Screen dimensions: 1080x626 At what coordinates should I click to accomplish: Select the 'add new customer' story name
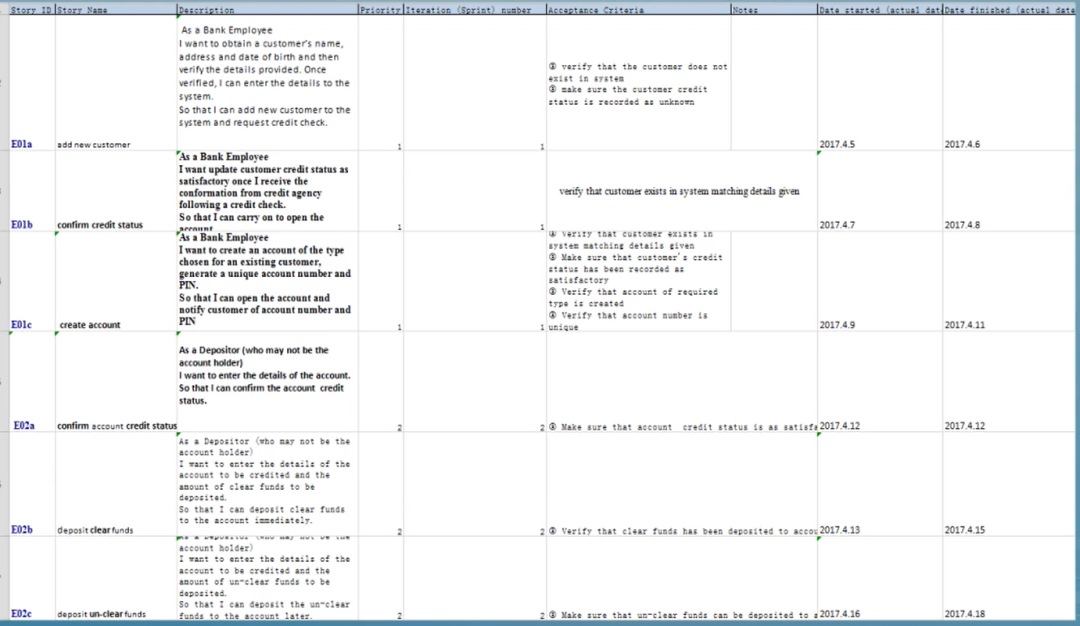pyautogui.click(x=94, y=145)
